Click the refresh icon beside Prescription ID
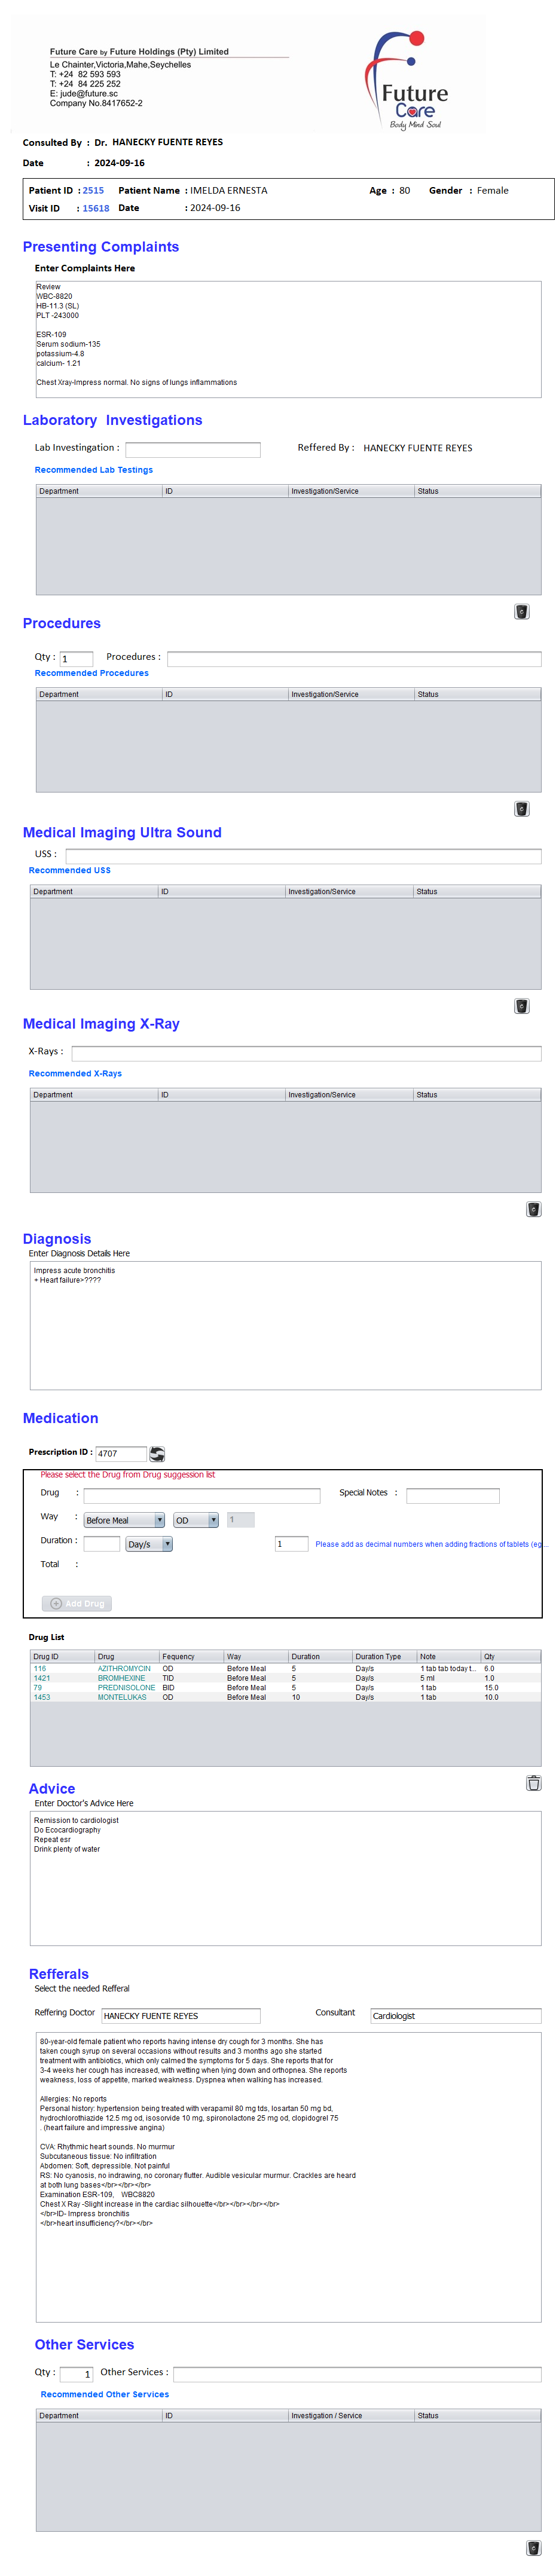Screen dimensions: 556x2576 pyautogui.click(x=157, y=1453)
